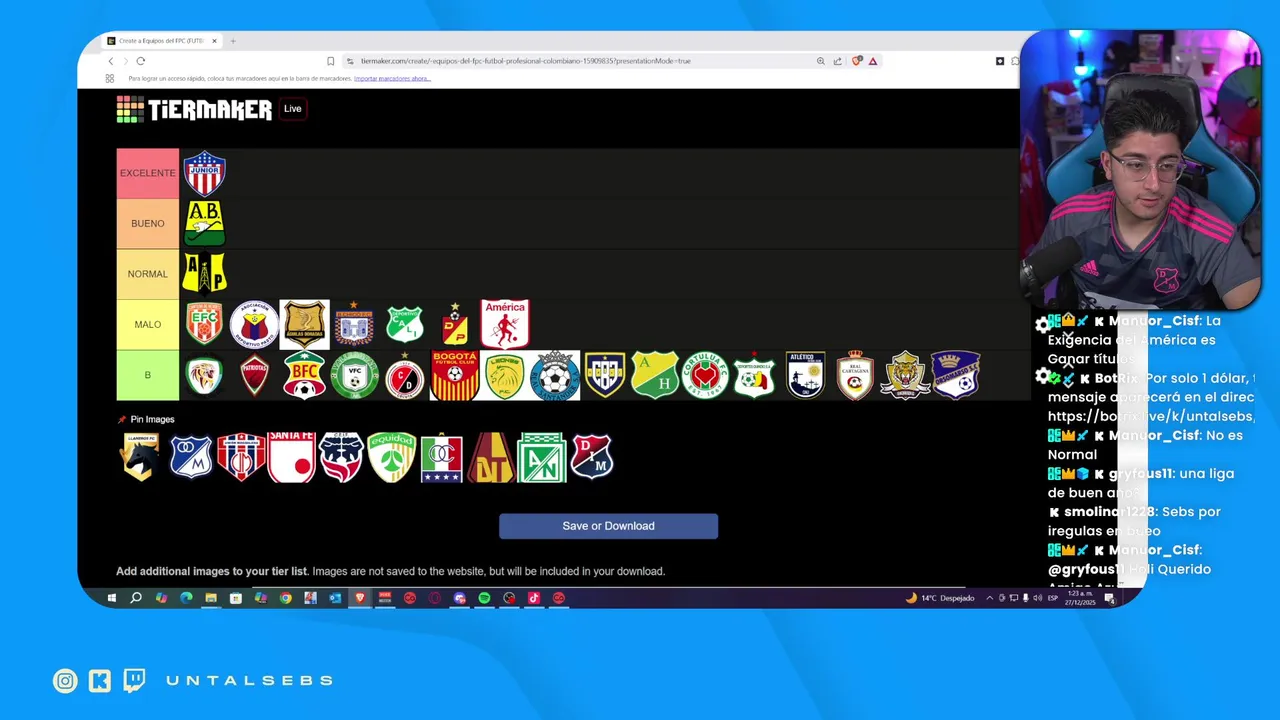Image resolution: width=1280 pixels, height=720 pixels.
Task: Click the Atlético Huila A H crest
Action: [x=655, y=375]
